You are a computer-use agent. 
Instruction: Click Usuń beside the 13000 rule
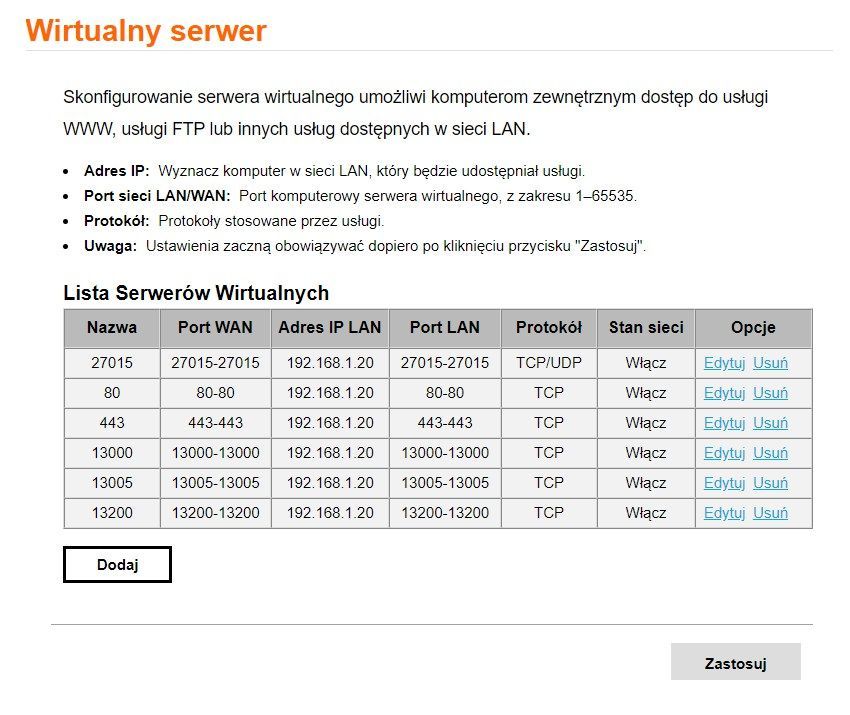[772, 453]
